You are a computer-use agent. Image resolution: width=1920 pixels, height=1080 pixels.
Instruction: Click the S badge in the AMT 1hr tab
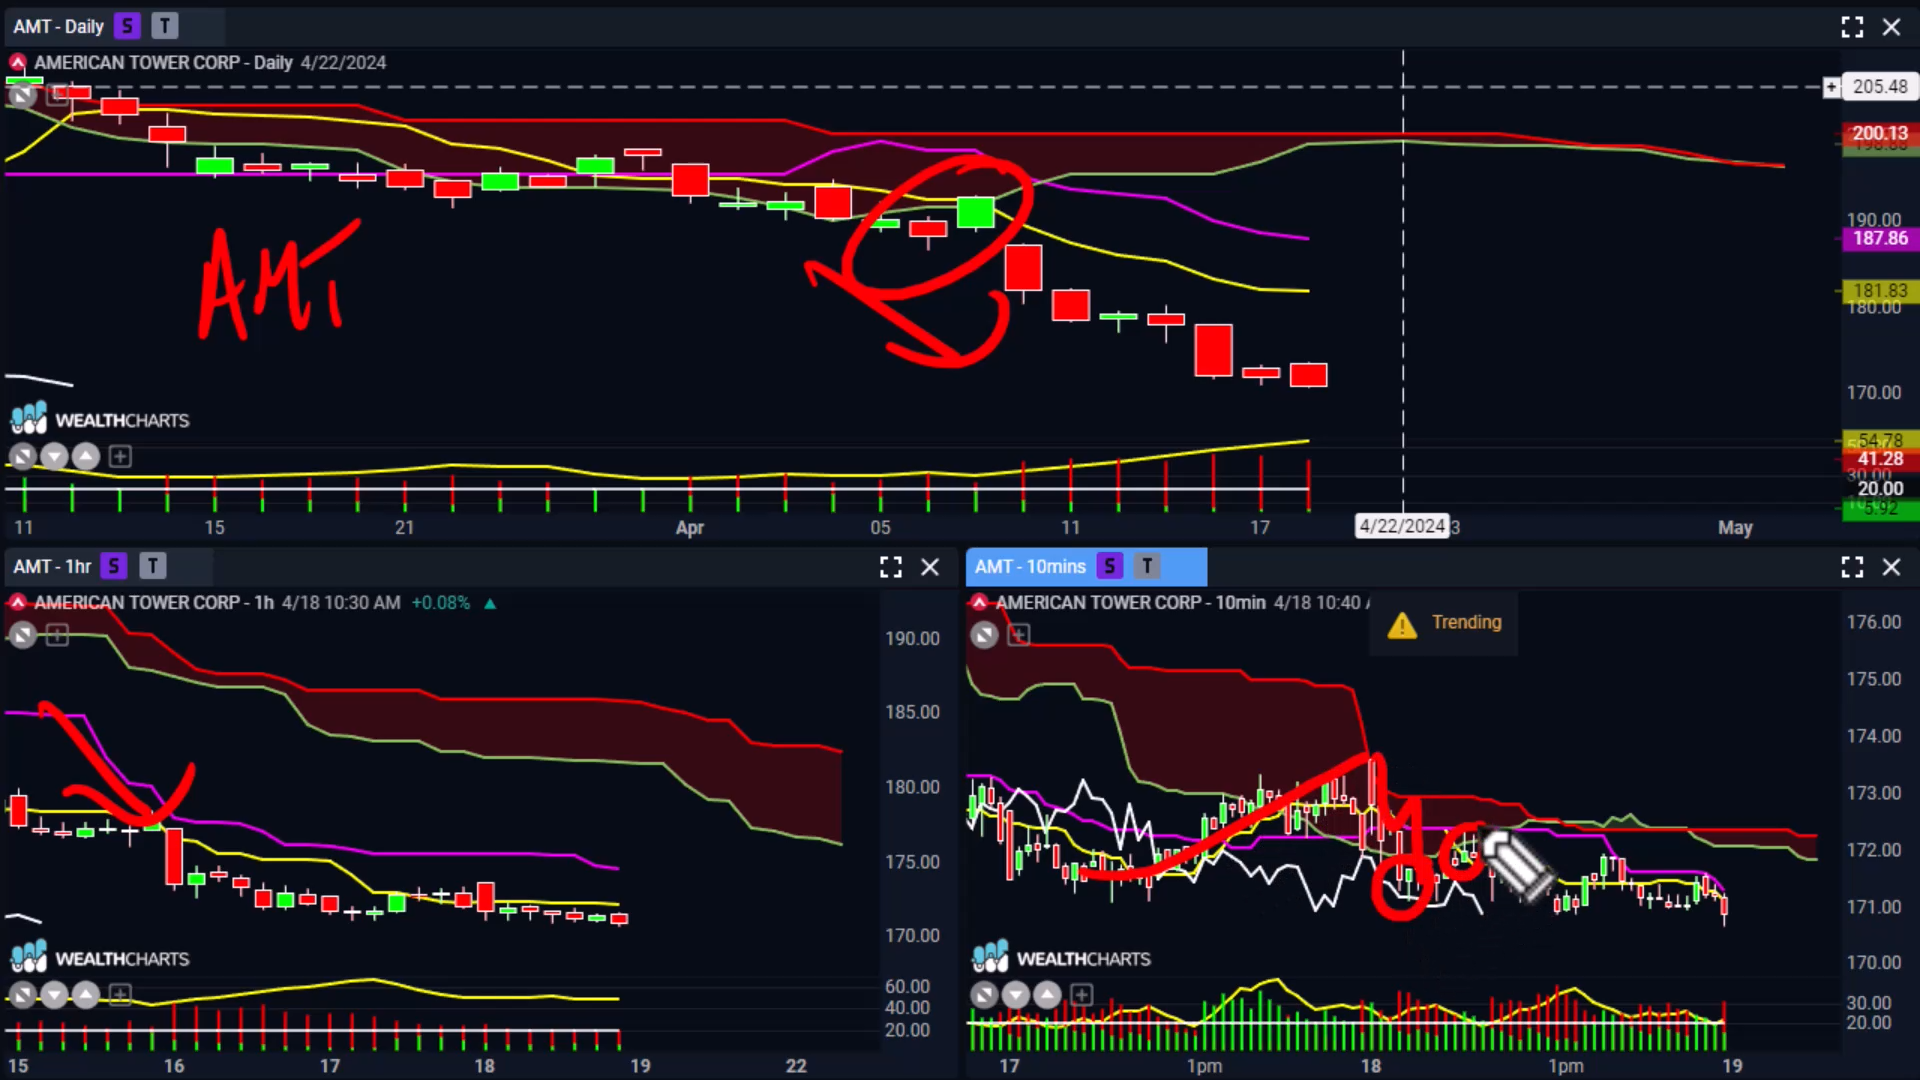(114, 566)
